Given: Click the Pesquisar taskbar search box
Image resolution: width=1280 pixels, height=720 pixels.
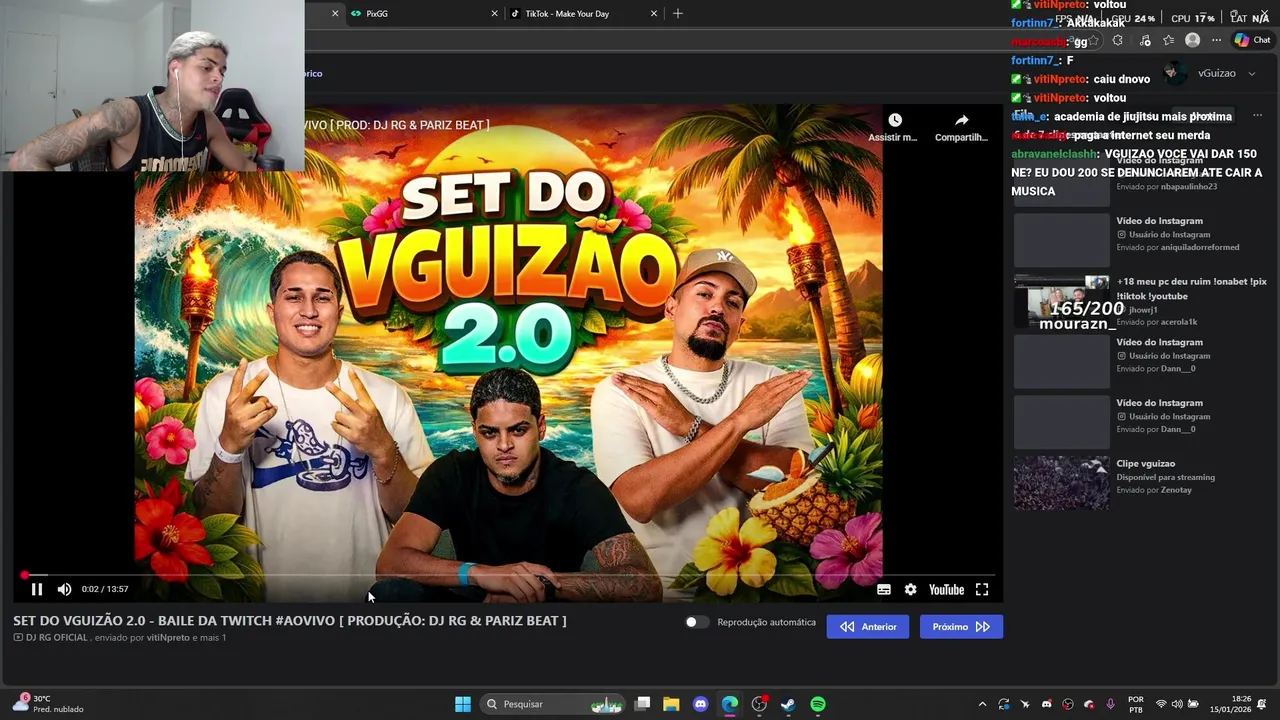Looking at the screenshot, I should tap(554, 704).
